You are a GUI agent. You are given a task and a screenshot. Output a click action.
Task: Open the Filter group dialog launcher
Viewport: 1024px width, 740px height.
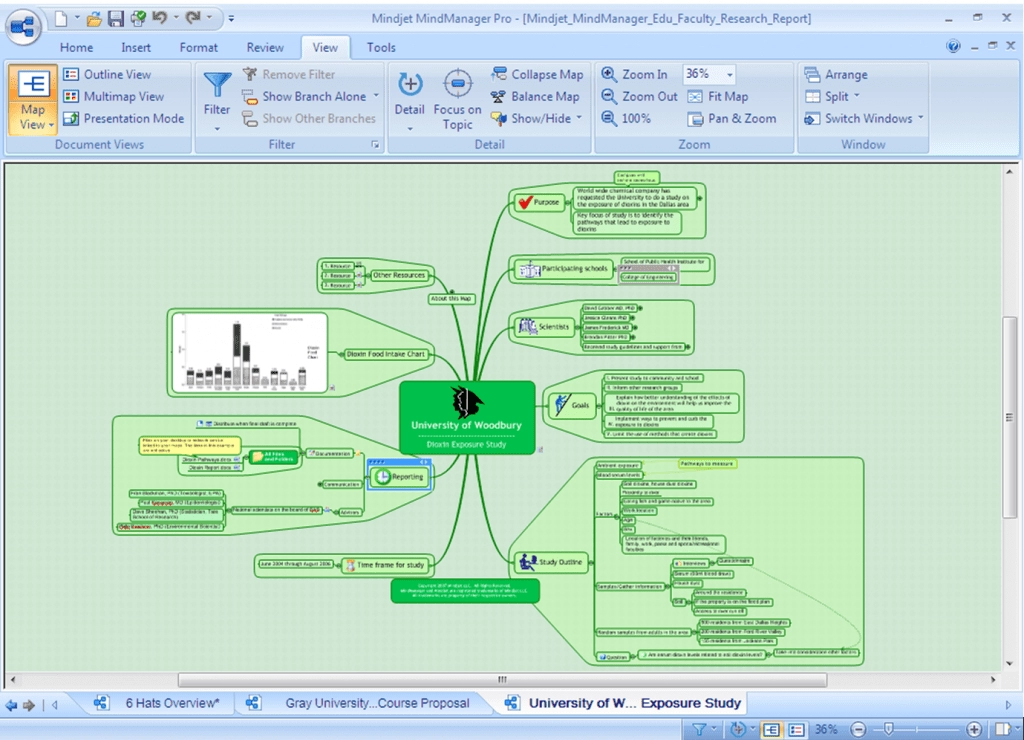coord(376,144)
